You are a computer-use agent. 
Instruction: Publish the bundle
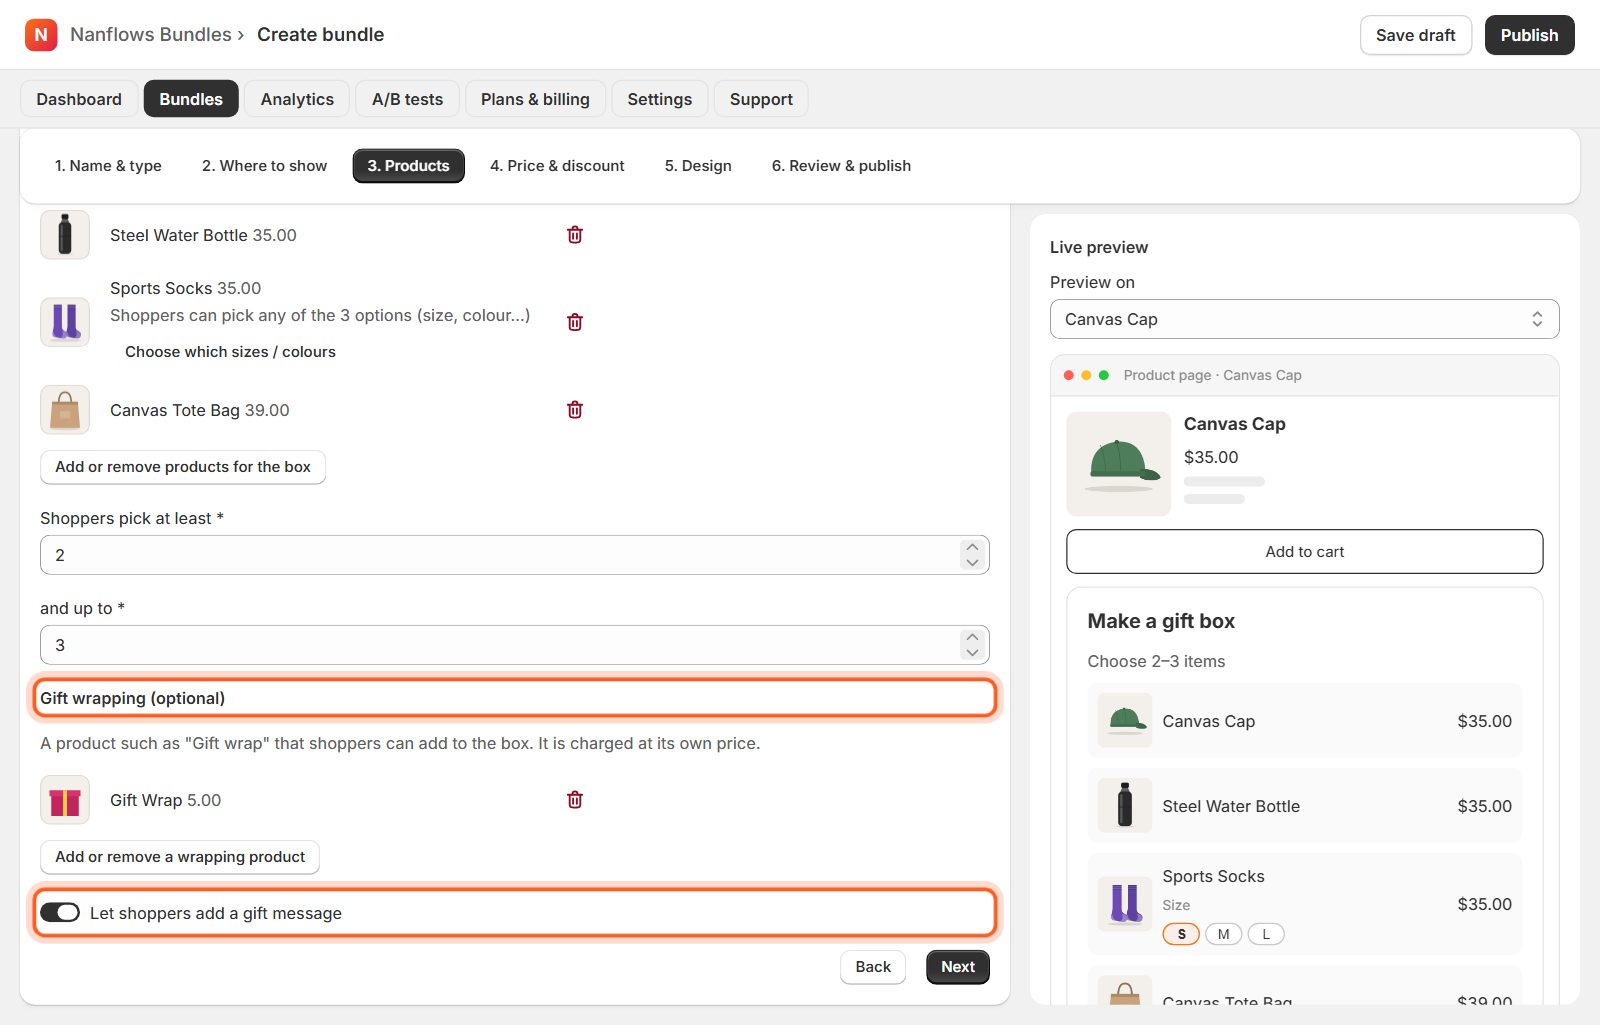1529,35
